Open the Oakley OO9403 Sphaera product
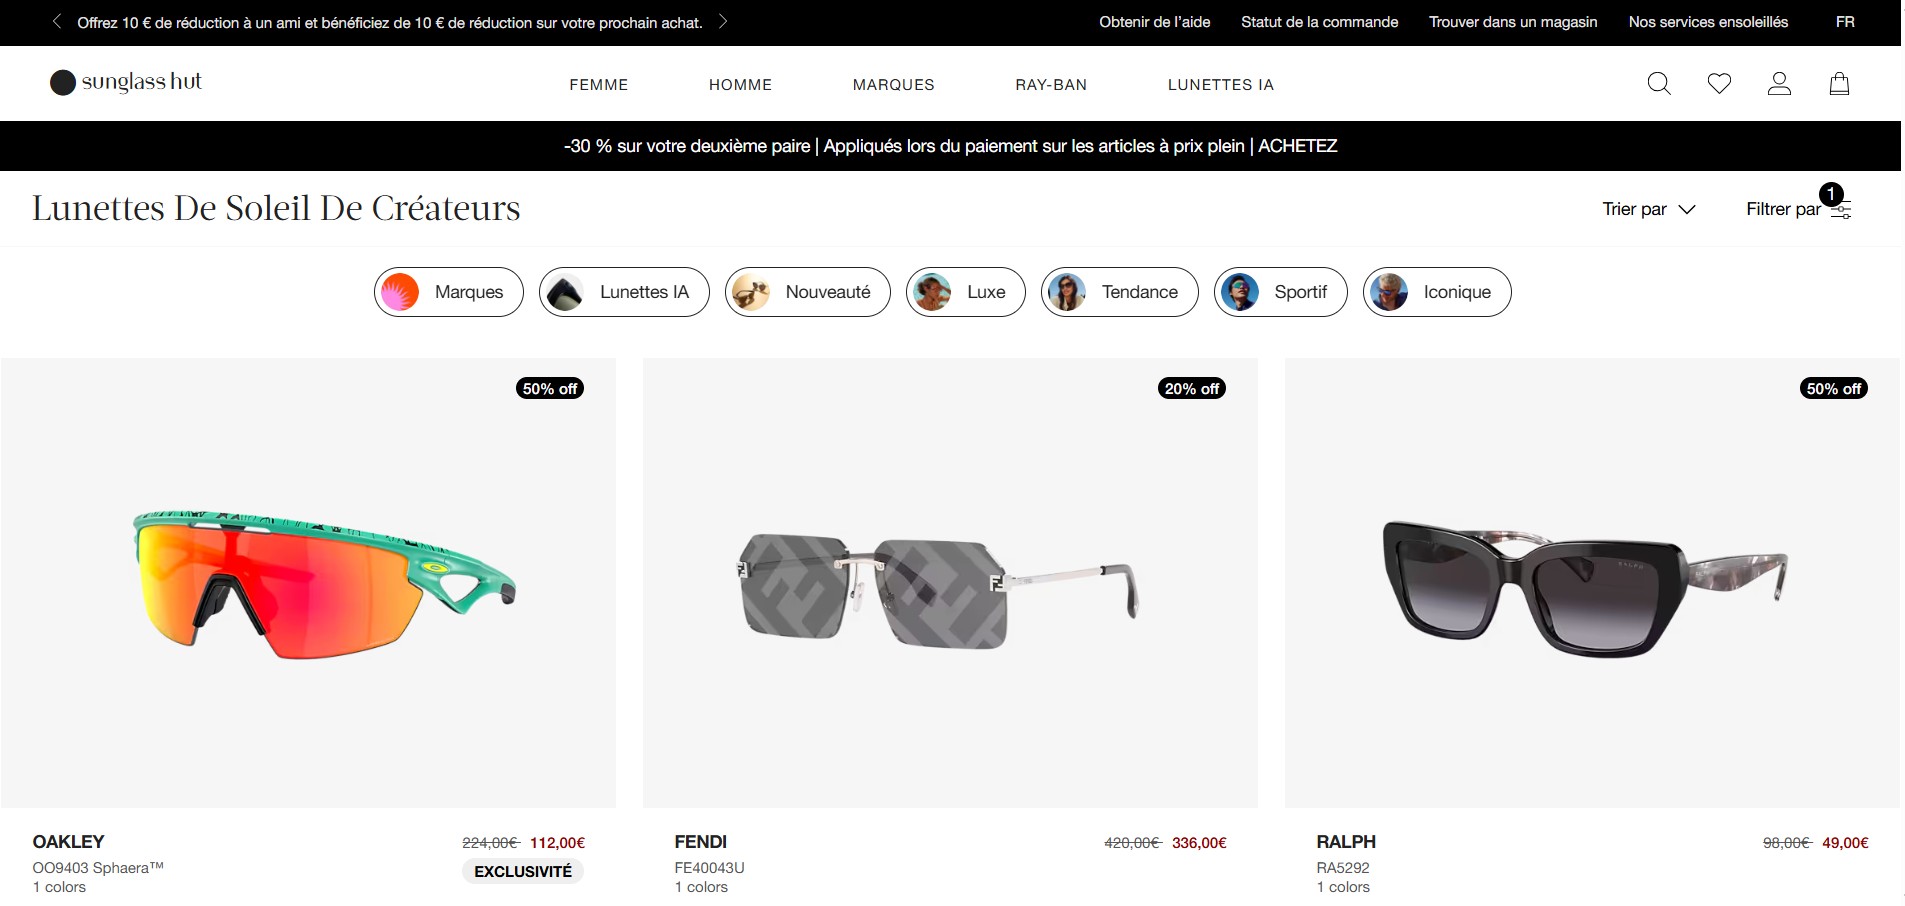 308,582
